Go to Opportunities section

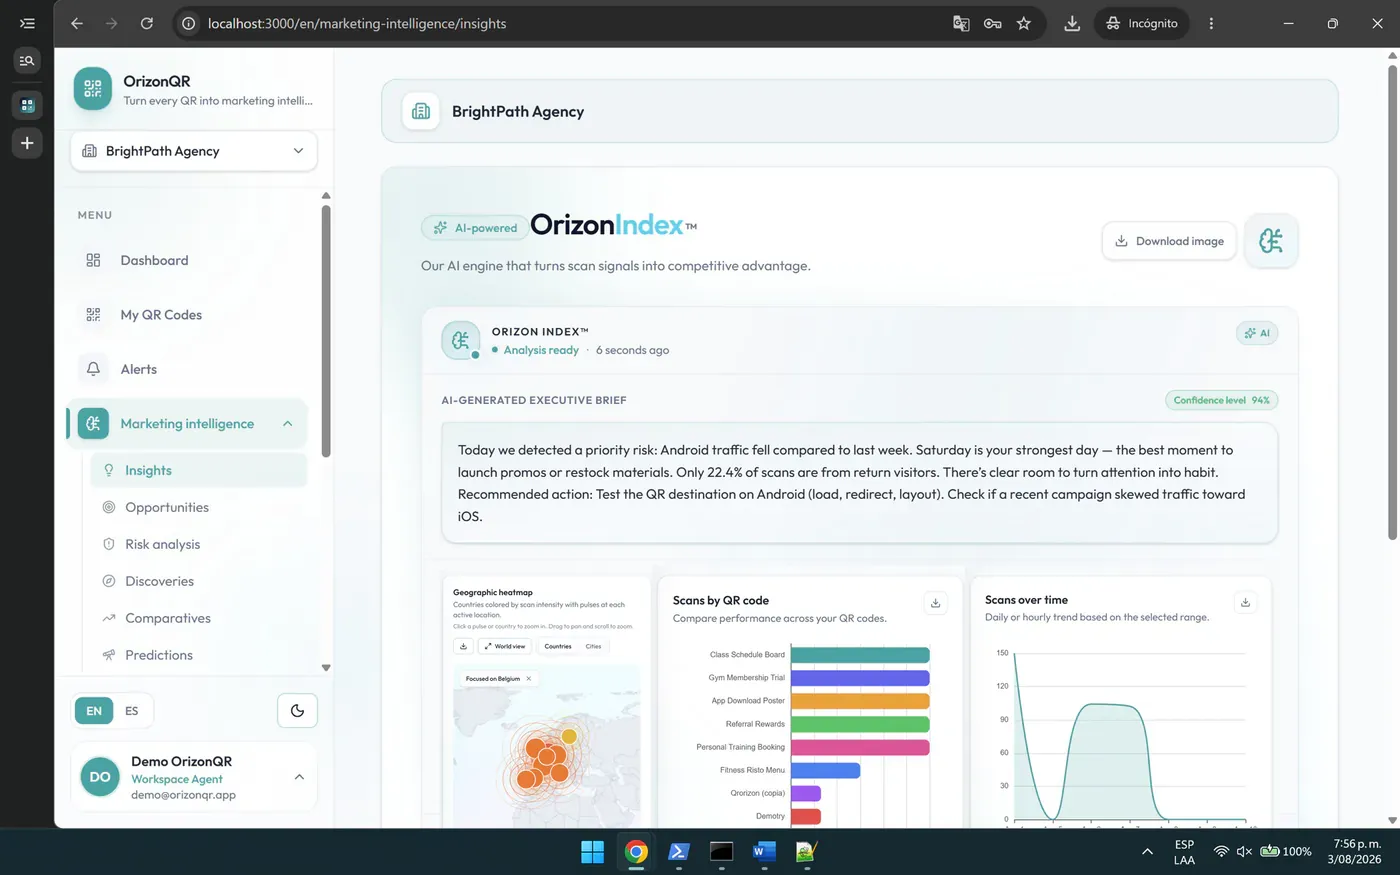click(198, 507)
